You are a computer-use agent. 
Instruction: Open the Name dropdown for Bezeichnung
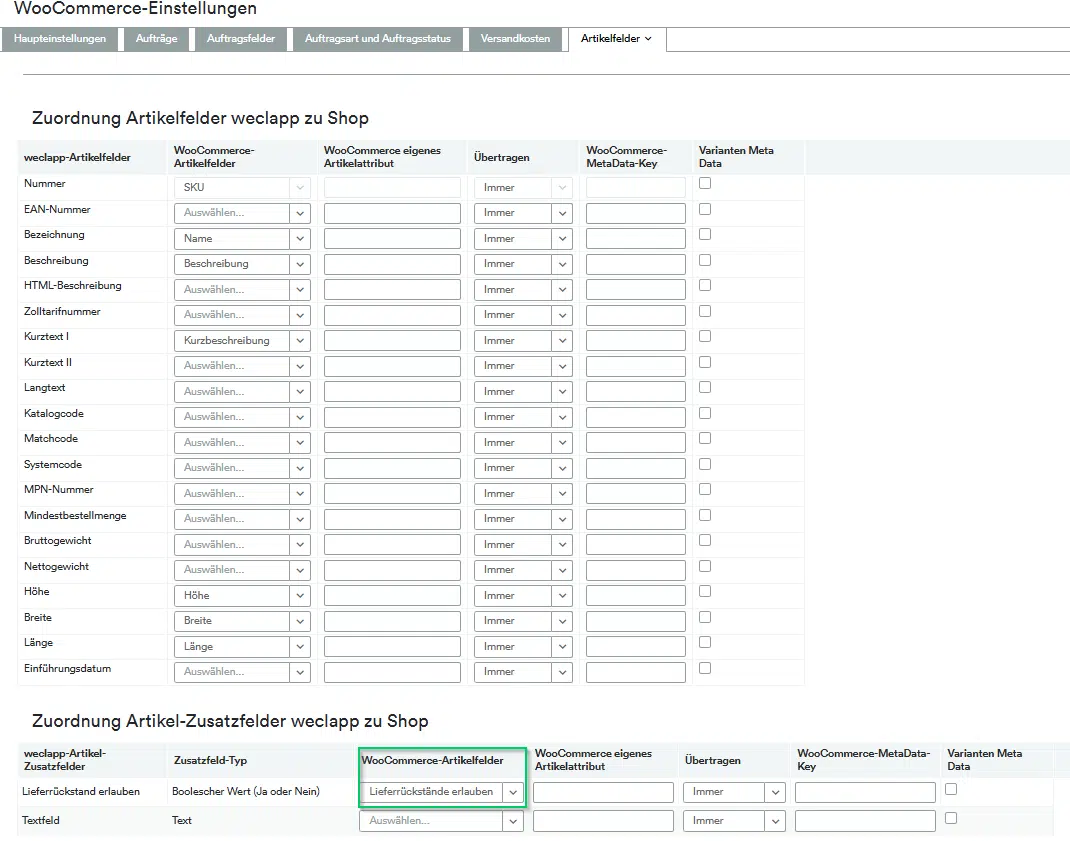pyautogui.click(x=242, y=239)
